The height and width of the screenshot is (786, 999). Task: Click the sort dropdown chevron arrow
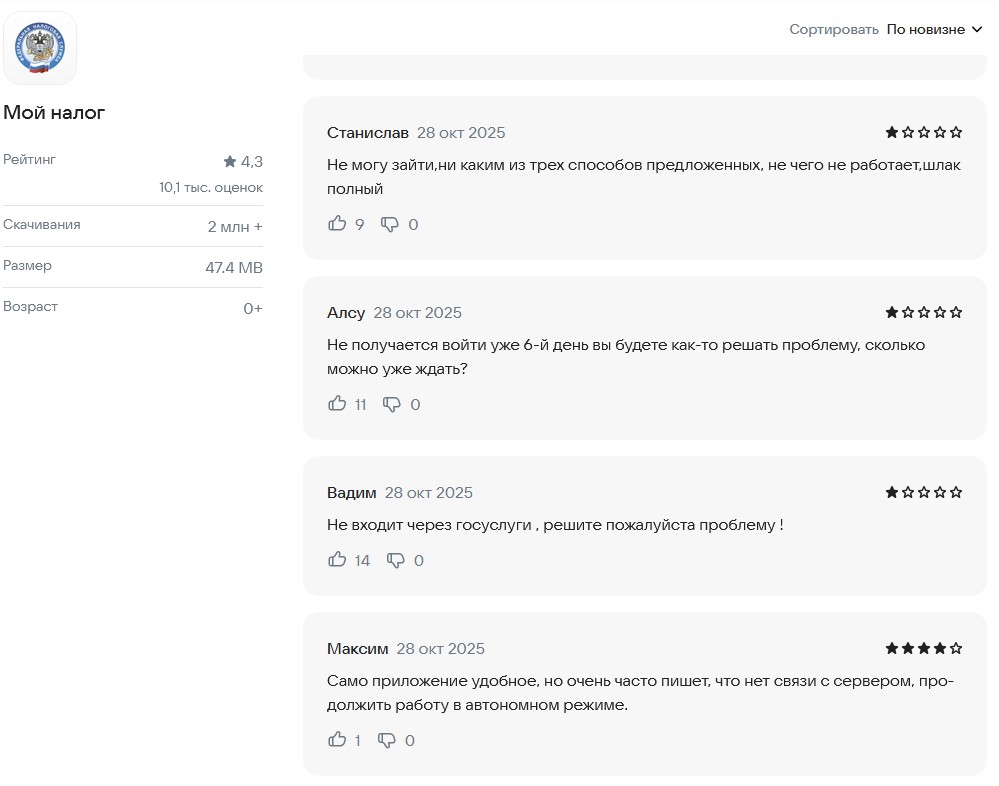[977, 30]
